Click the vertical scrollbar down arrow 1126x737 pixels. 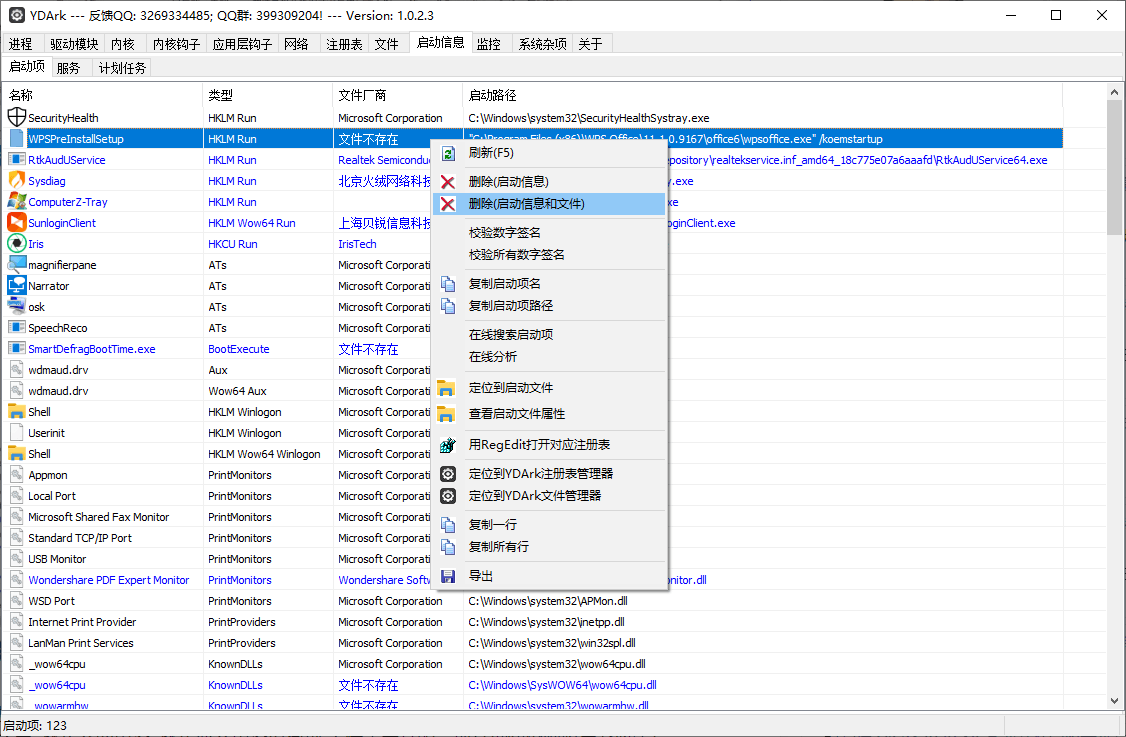pyautogui.click(x=1115, y=701)
